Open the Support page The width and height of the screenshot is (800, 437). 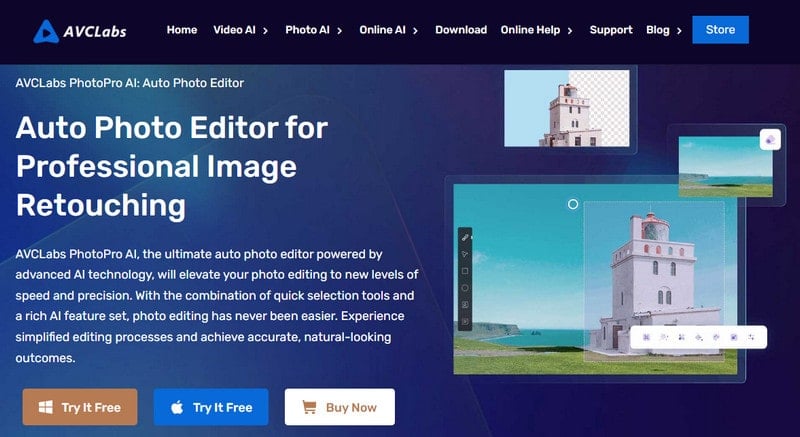[611, 30]
